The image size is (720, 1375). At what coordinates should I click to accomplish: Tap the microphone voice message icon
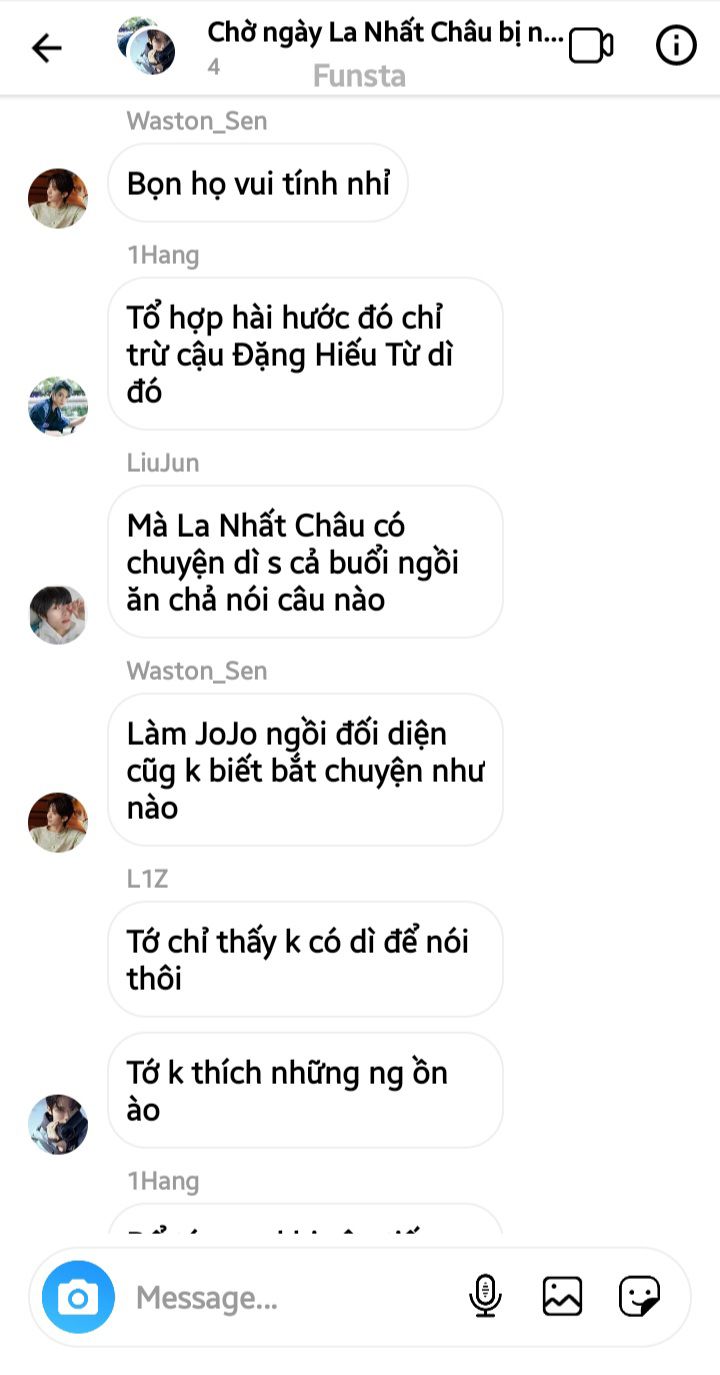click(485, 1296)
